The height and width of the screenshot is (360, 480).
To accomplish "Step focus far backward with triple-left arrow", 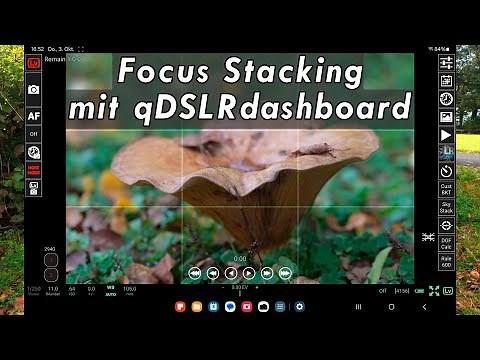I will tap(195, 273).
